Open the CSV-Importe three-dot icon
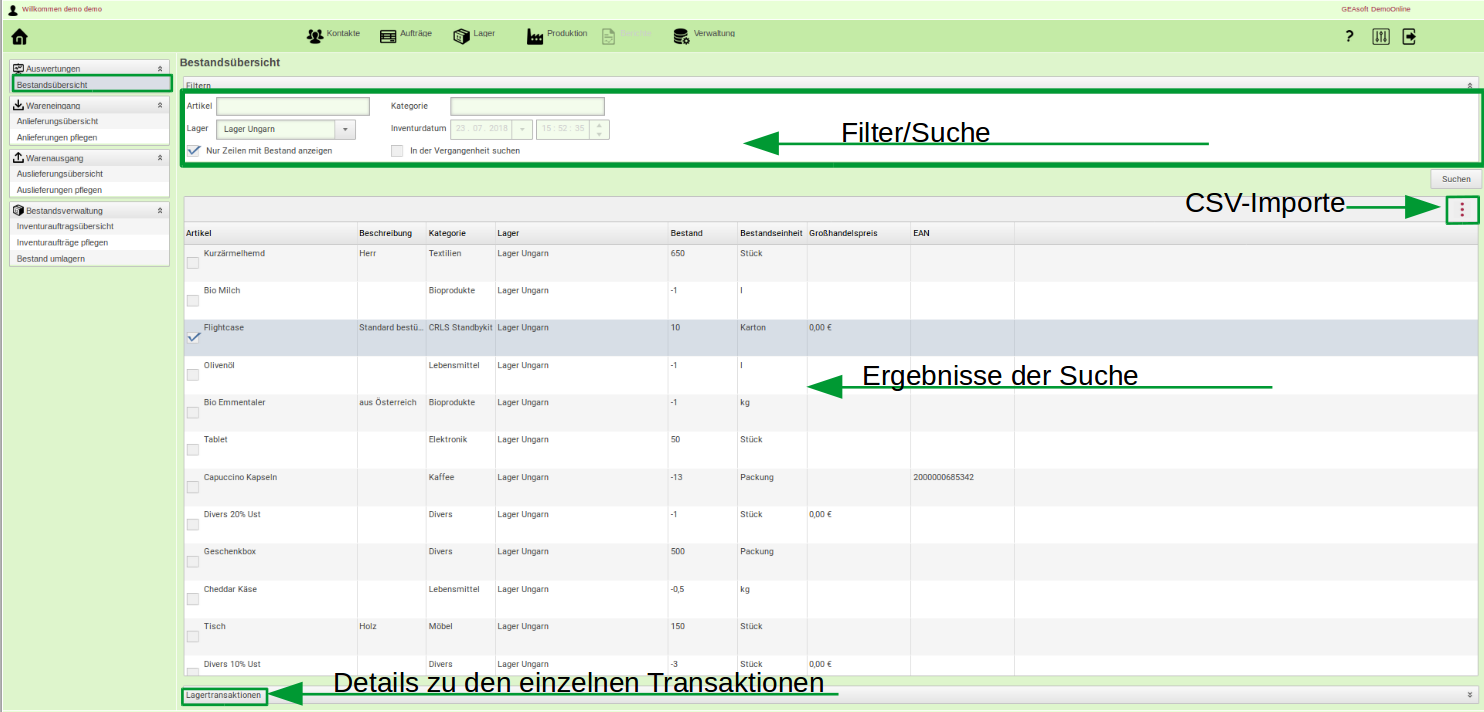This screenshot has width=1484, height=712. 1463,210
